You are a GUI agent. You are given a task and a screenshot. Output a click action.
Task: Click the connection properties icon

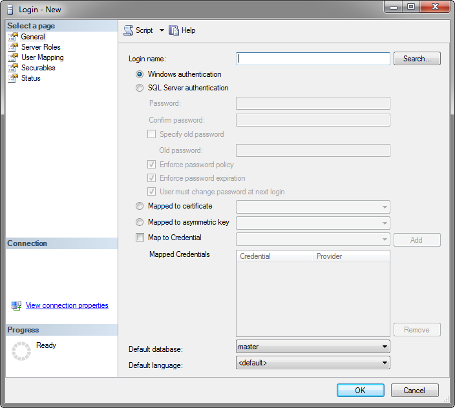click(16, 305)
